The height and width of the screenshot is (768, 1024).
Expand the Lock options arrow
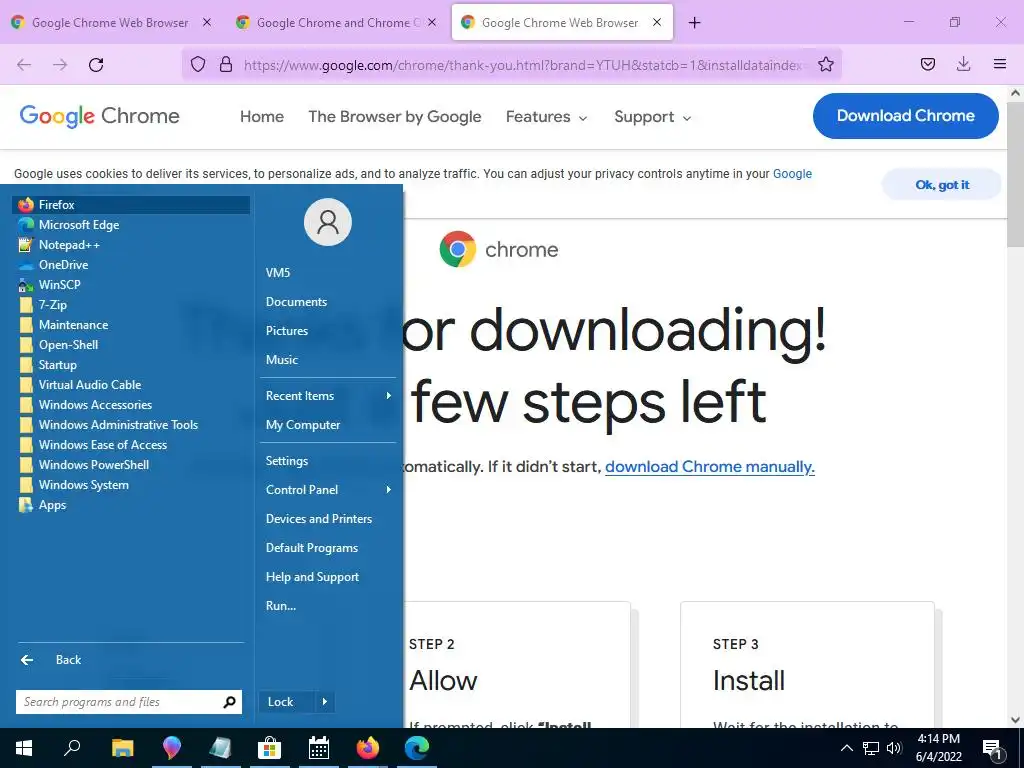325,702
